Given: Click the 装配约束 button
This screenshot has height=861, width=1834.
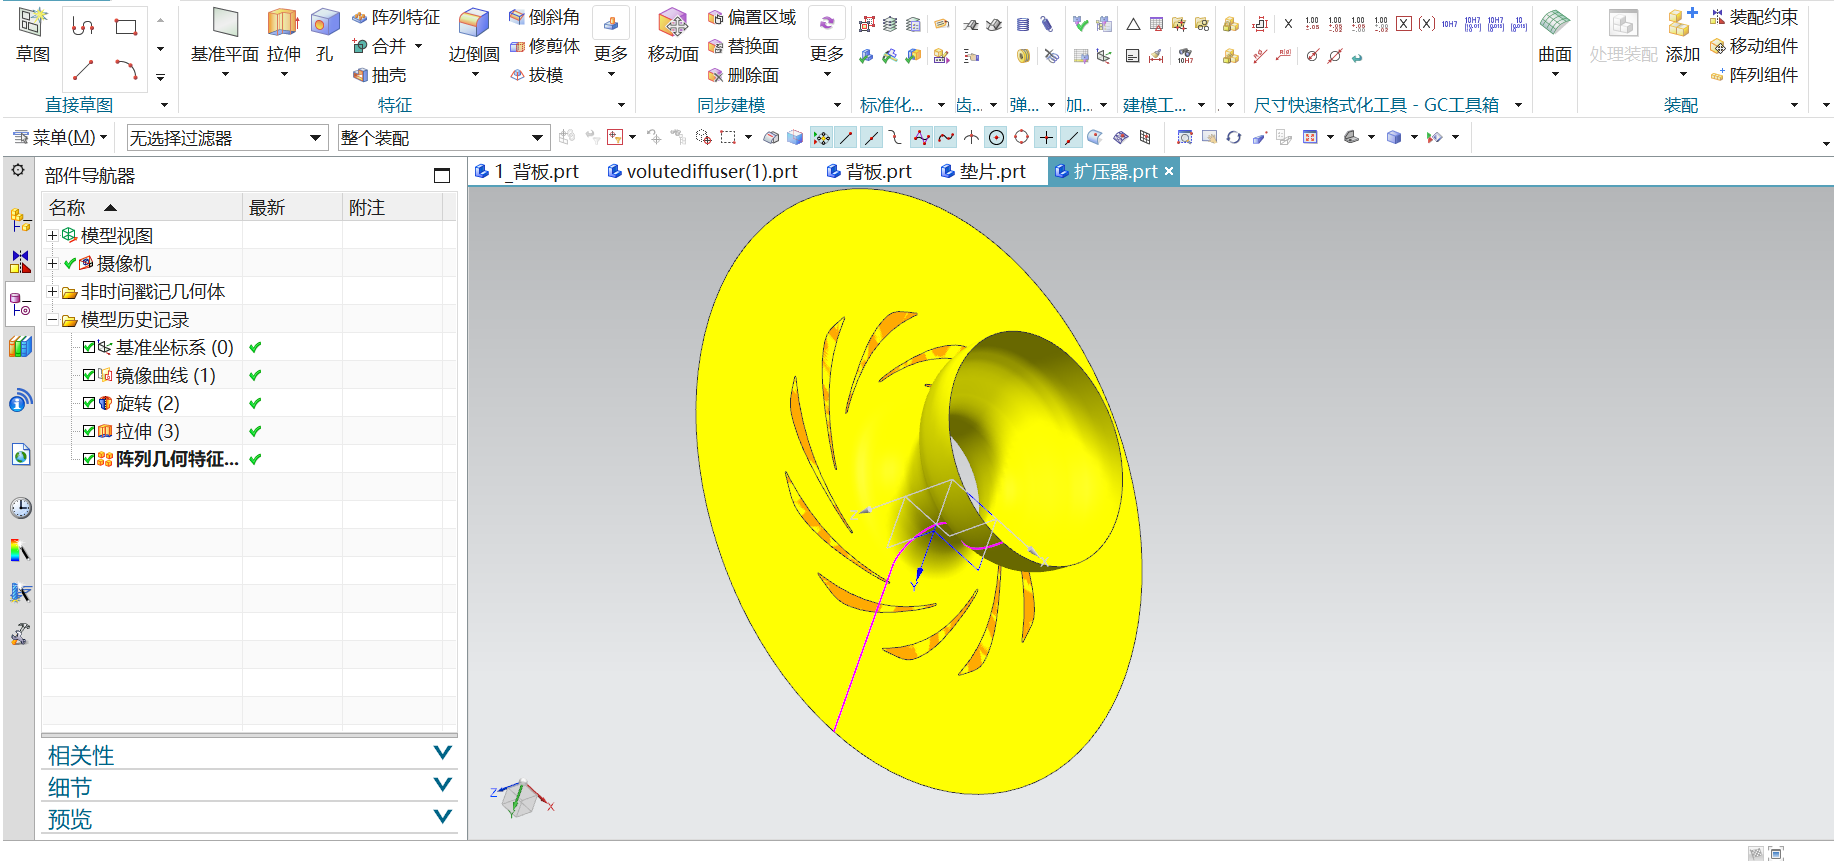Looking at the screenshot, I should click(1754, 17).
